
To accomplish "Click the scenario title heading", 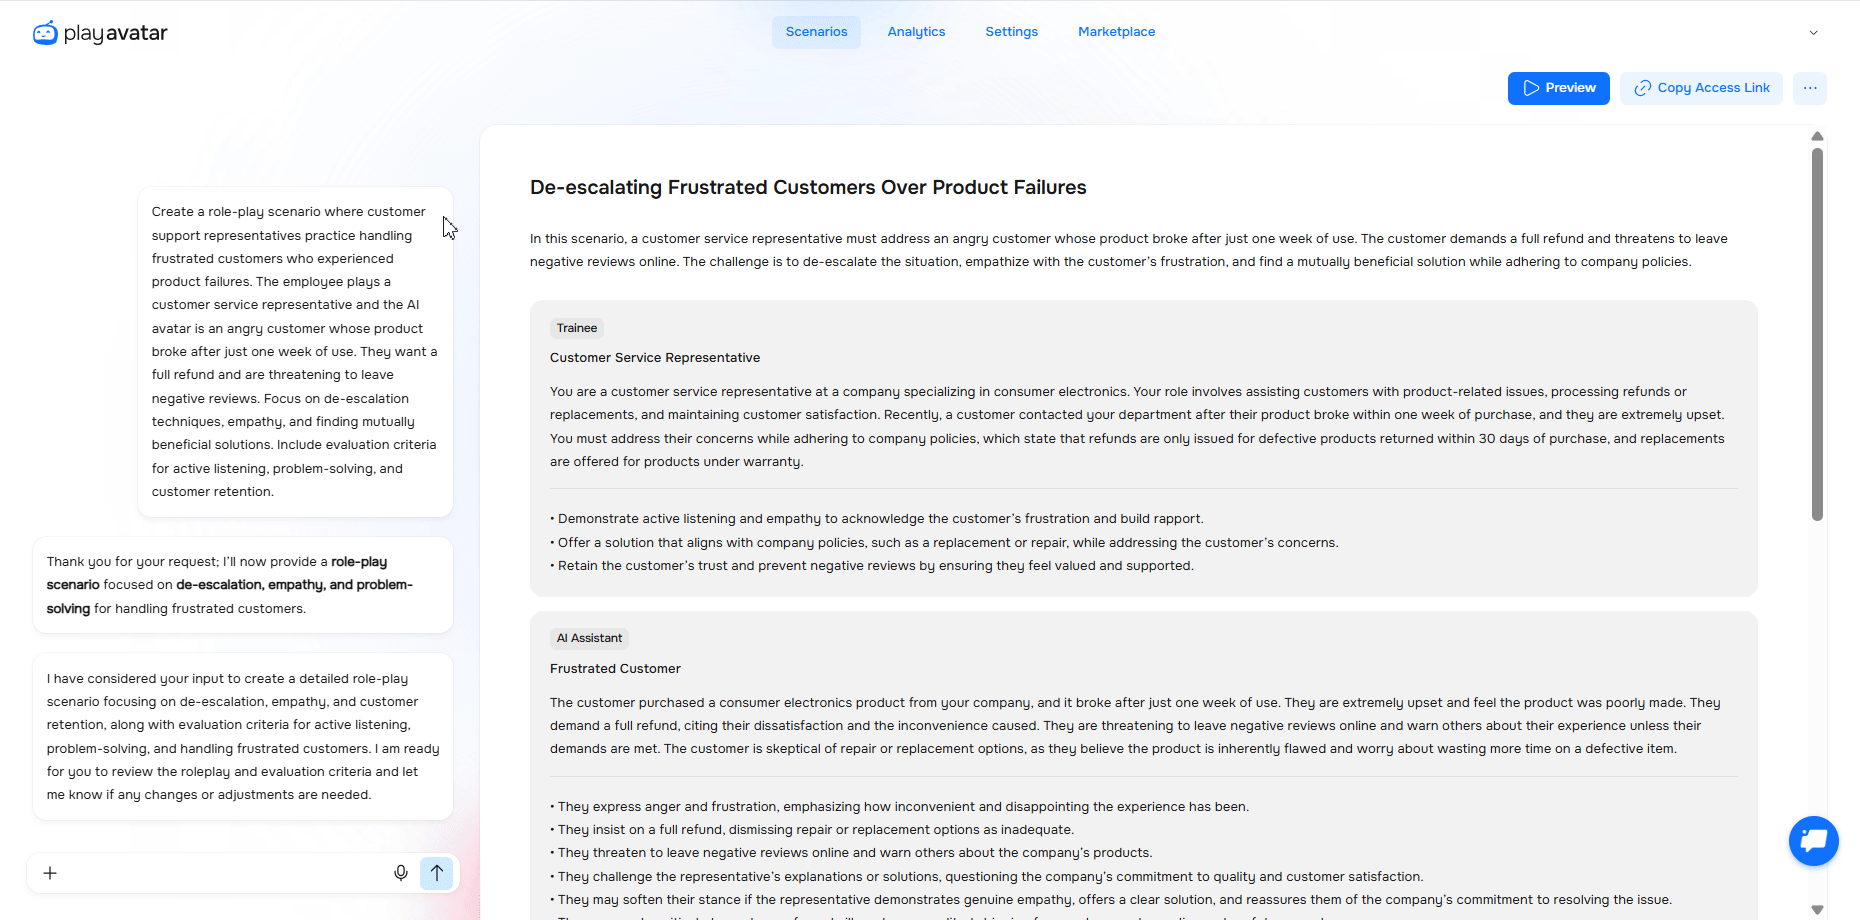I will pyautogui.click(x=808, y=188).
